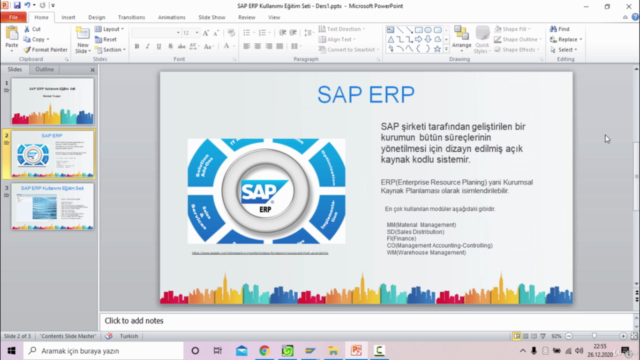Click the Bullets list icon
The height and width of the screenshot is (360, 640).
tap(248, 33)
